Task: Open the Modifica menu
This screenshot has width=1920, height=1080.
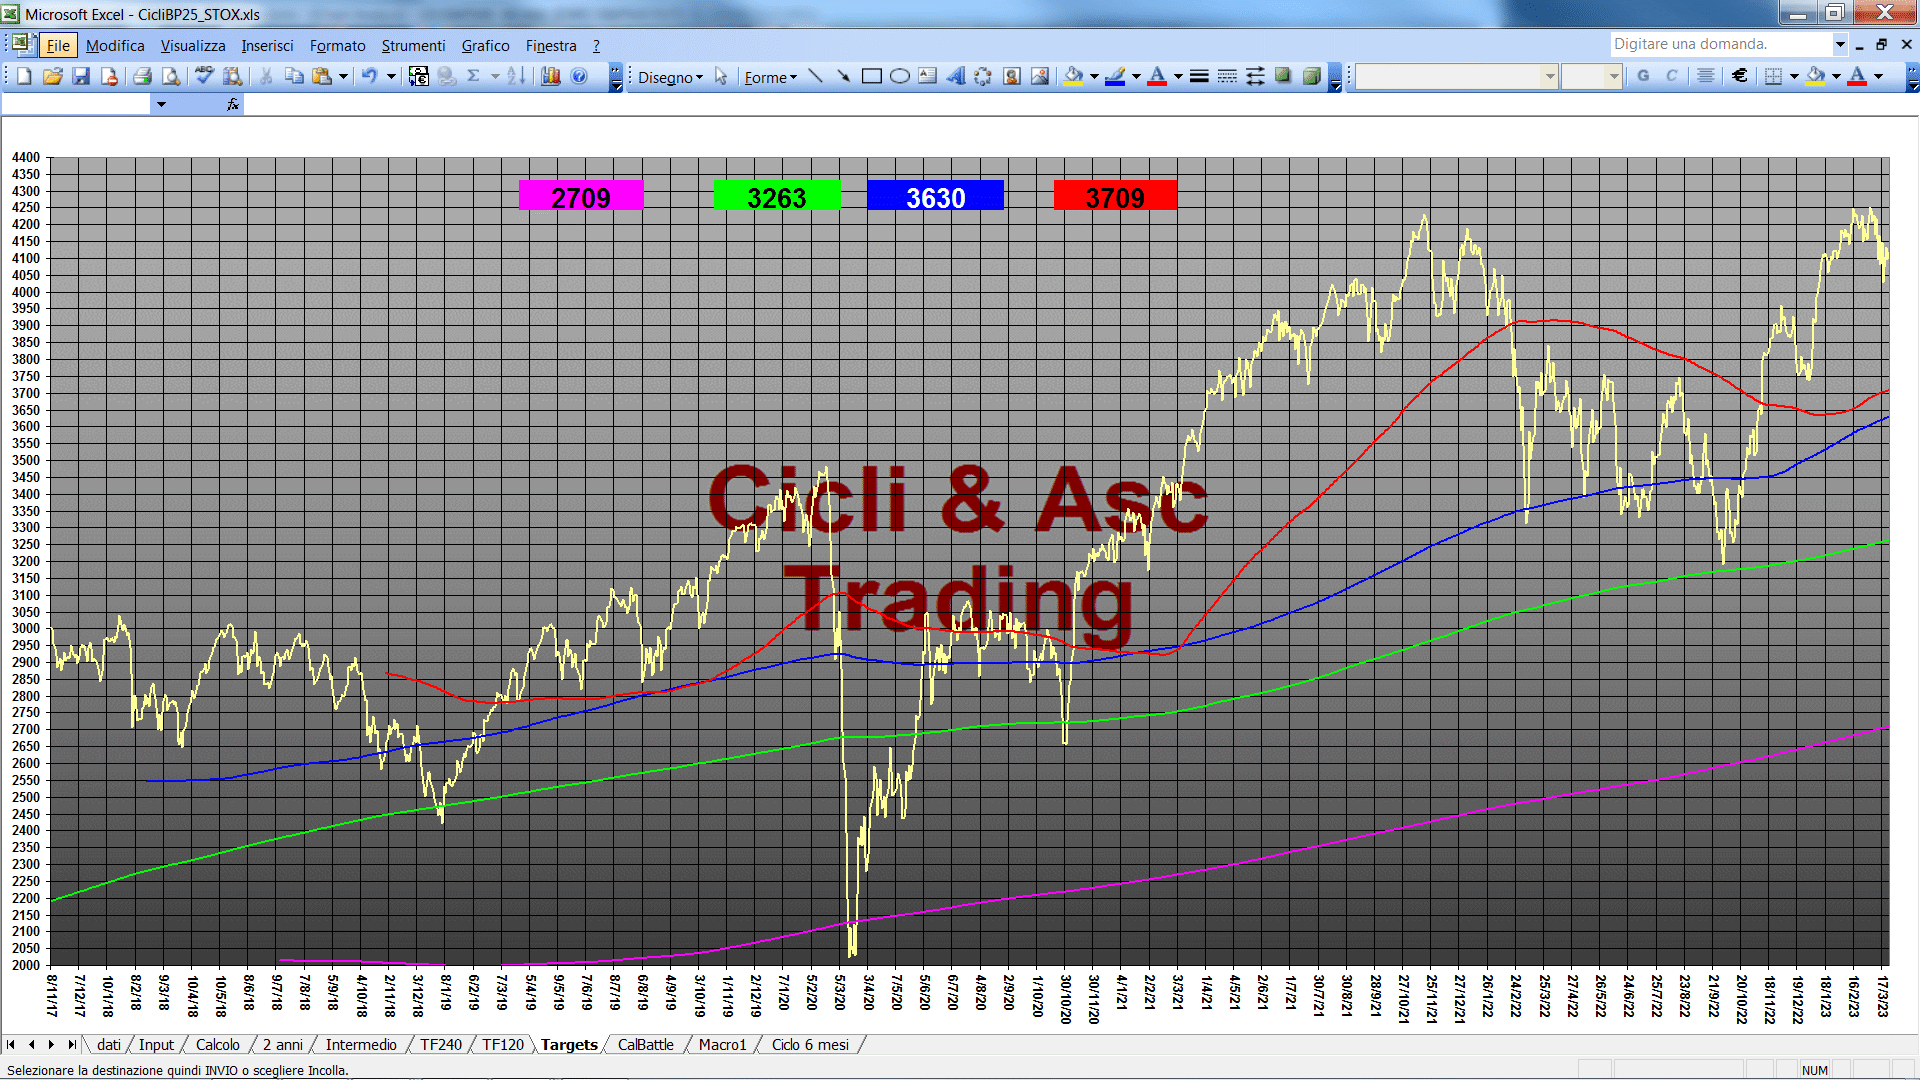Action: pos(115,46)
